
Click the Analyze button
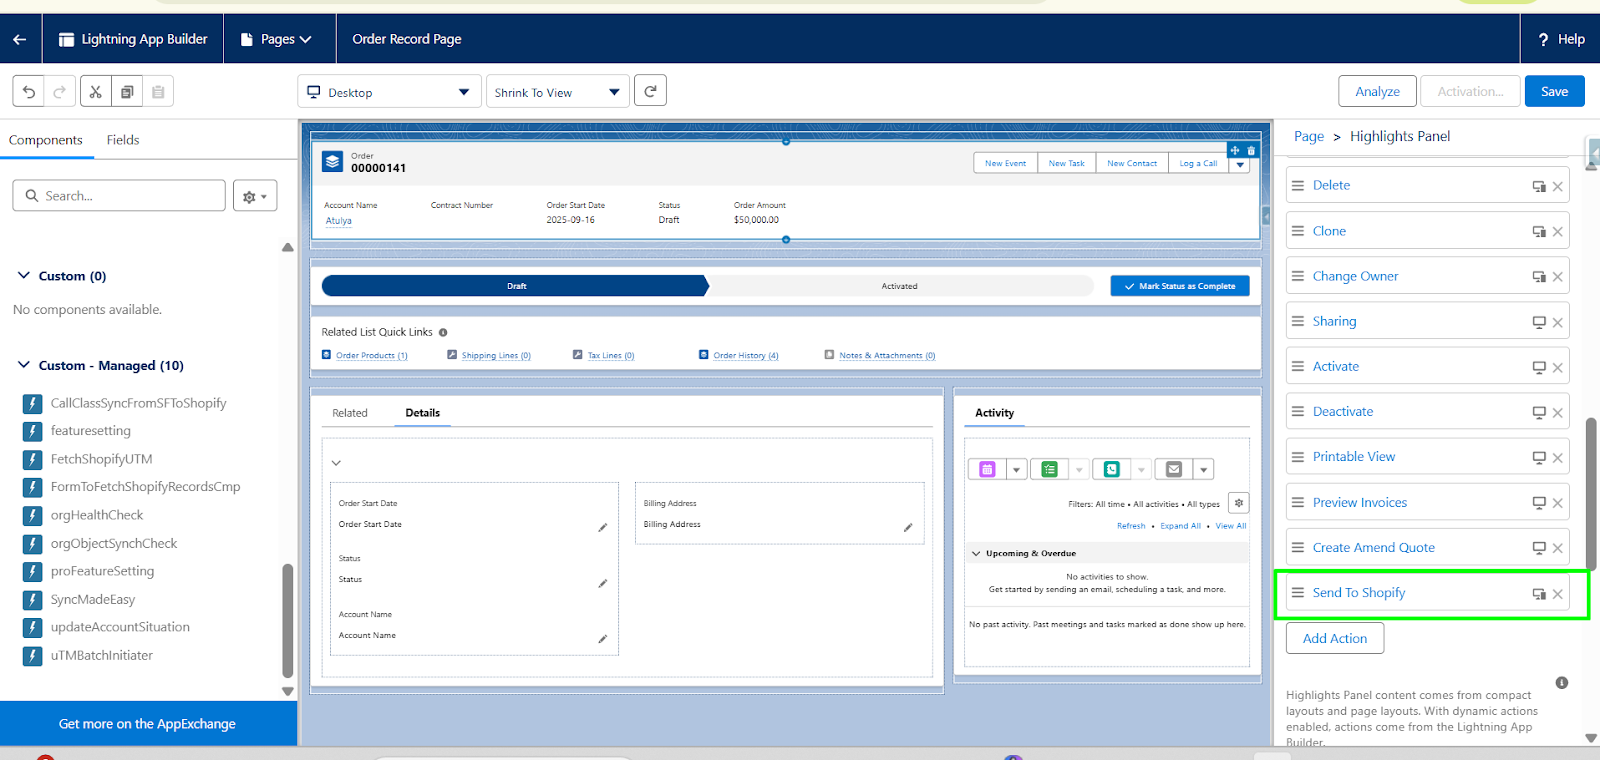(x=1377, y=91)
